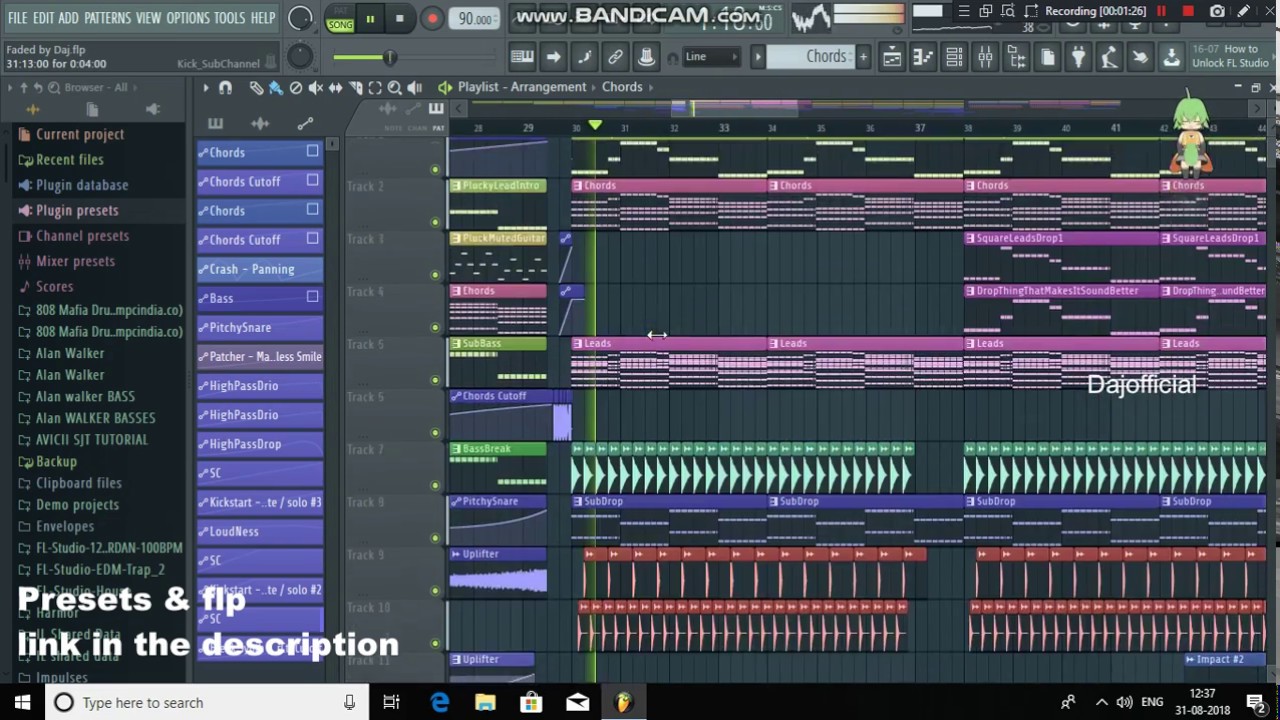Open the TOOLS menu
This screenshot has width=1280, height=720.
pos(230,18)
